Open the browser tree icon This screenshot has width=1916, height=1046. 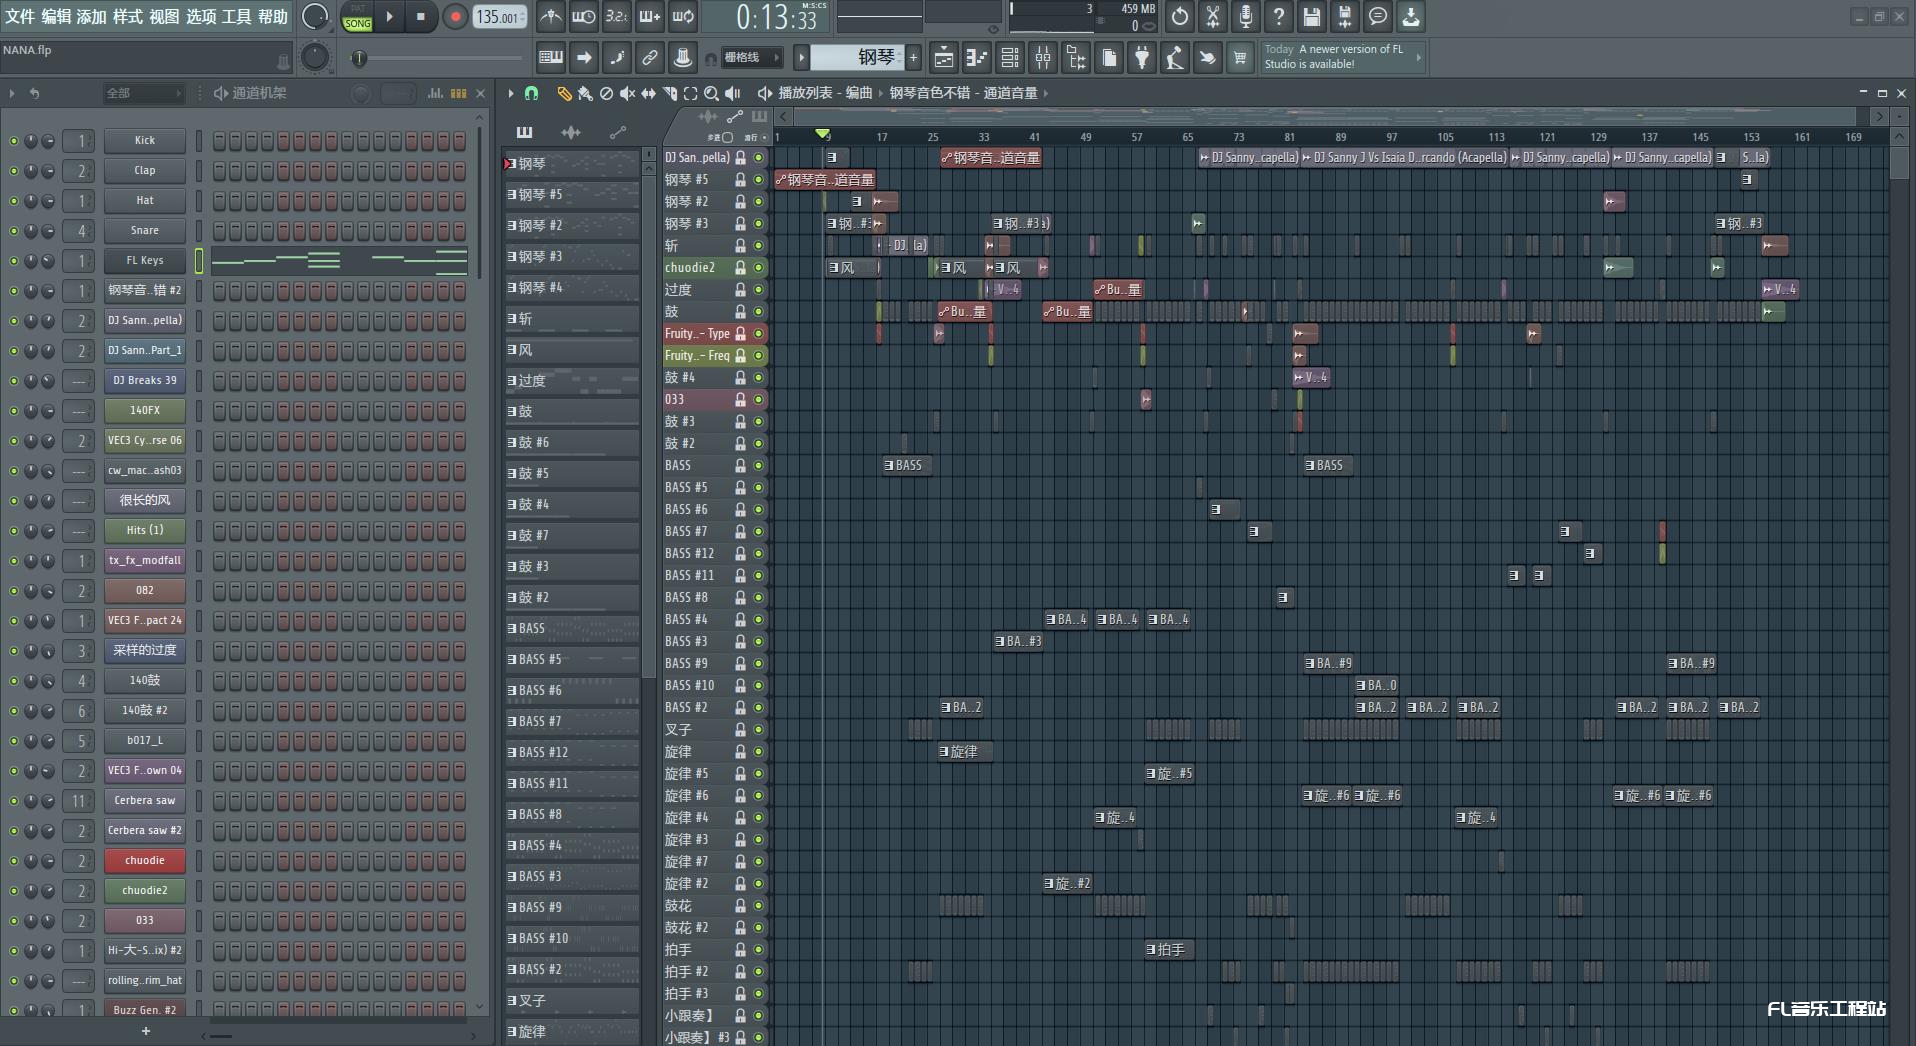[x=1076, y=58]
